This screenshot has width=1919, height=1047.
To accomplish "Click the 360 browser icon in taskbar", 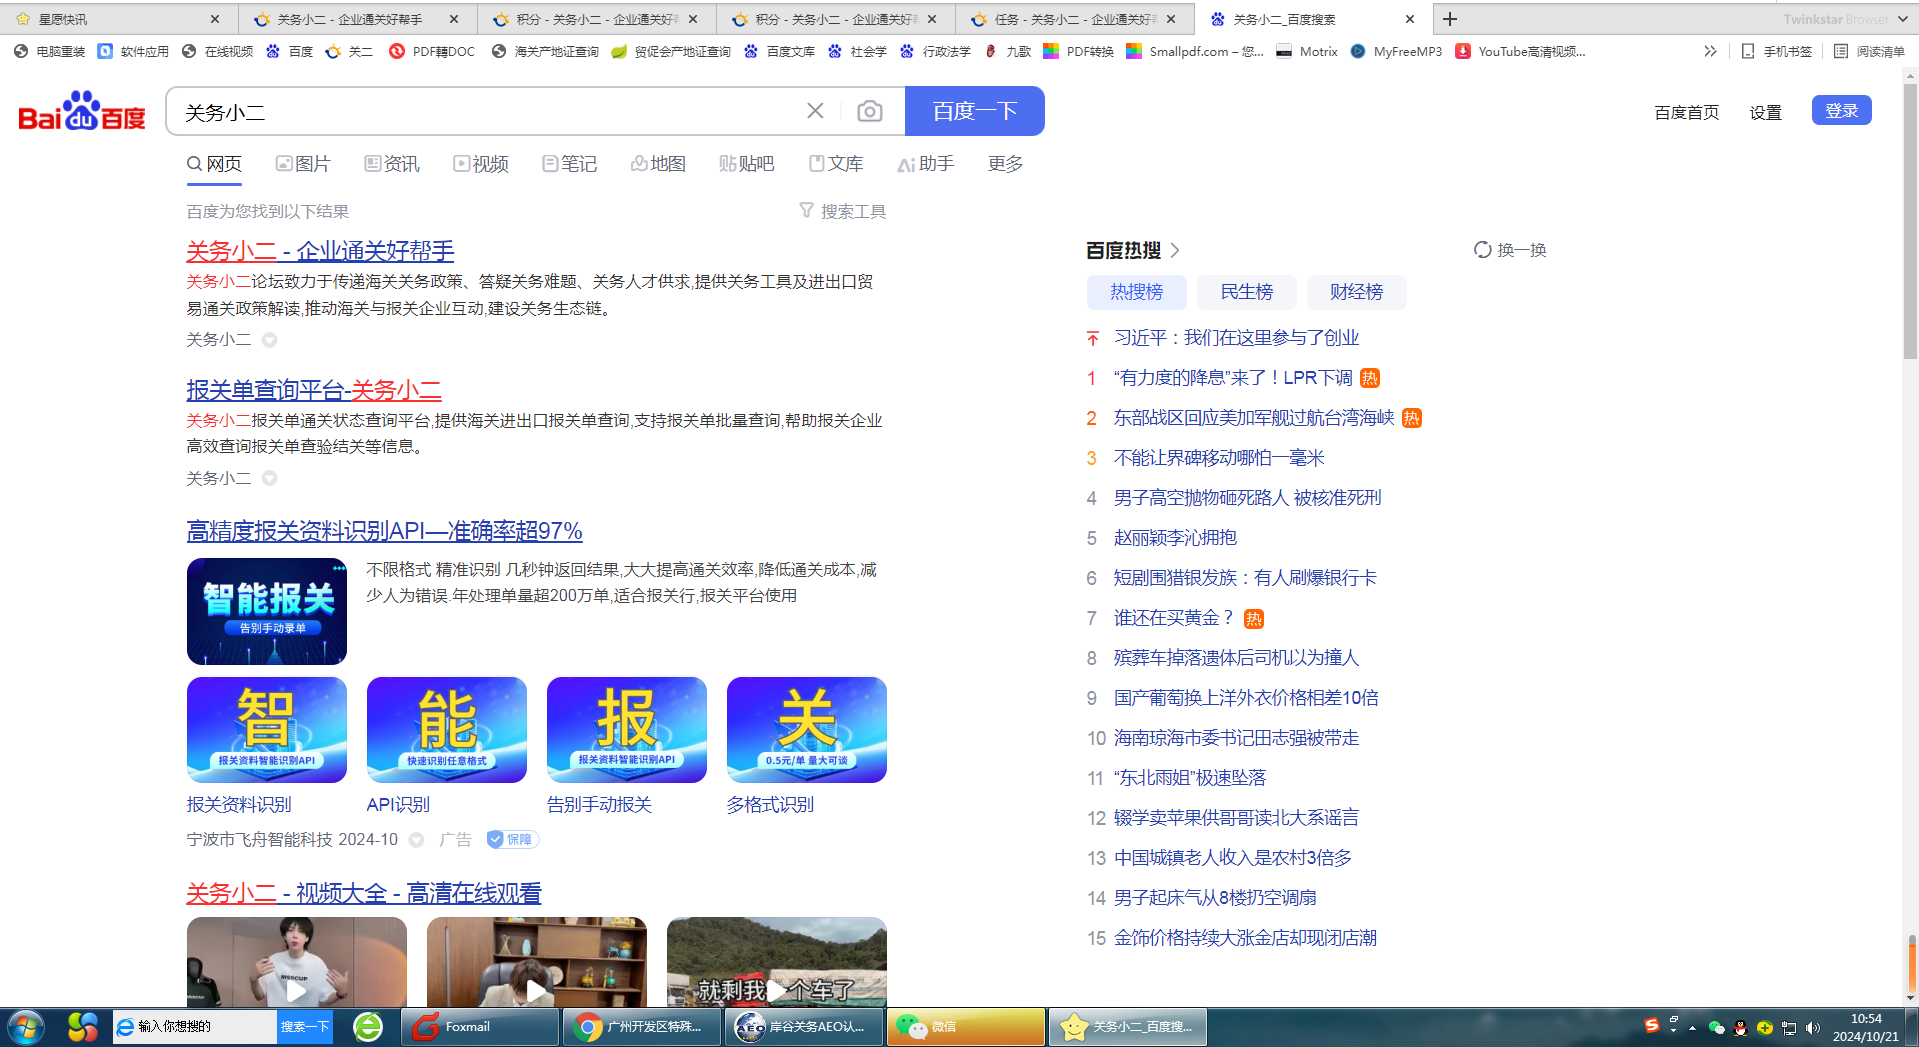I will coord(368,1027).
